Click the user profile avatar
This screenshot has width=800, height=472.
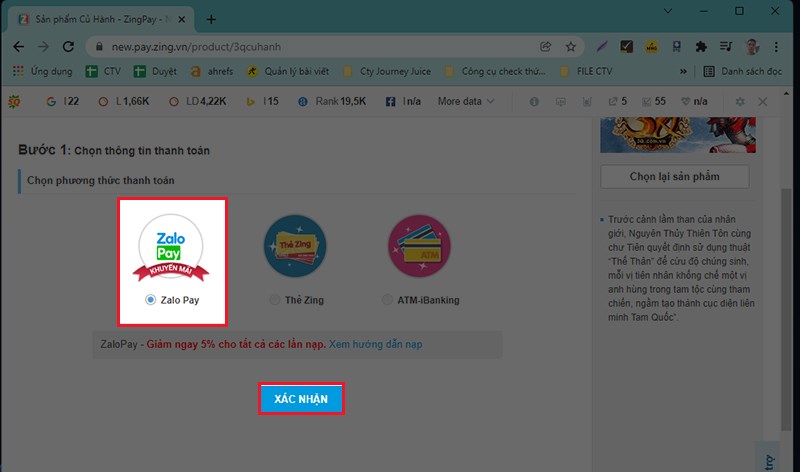click(752, 47)
